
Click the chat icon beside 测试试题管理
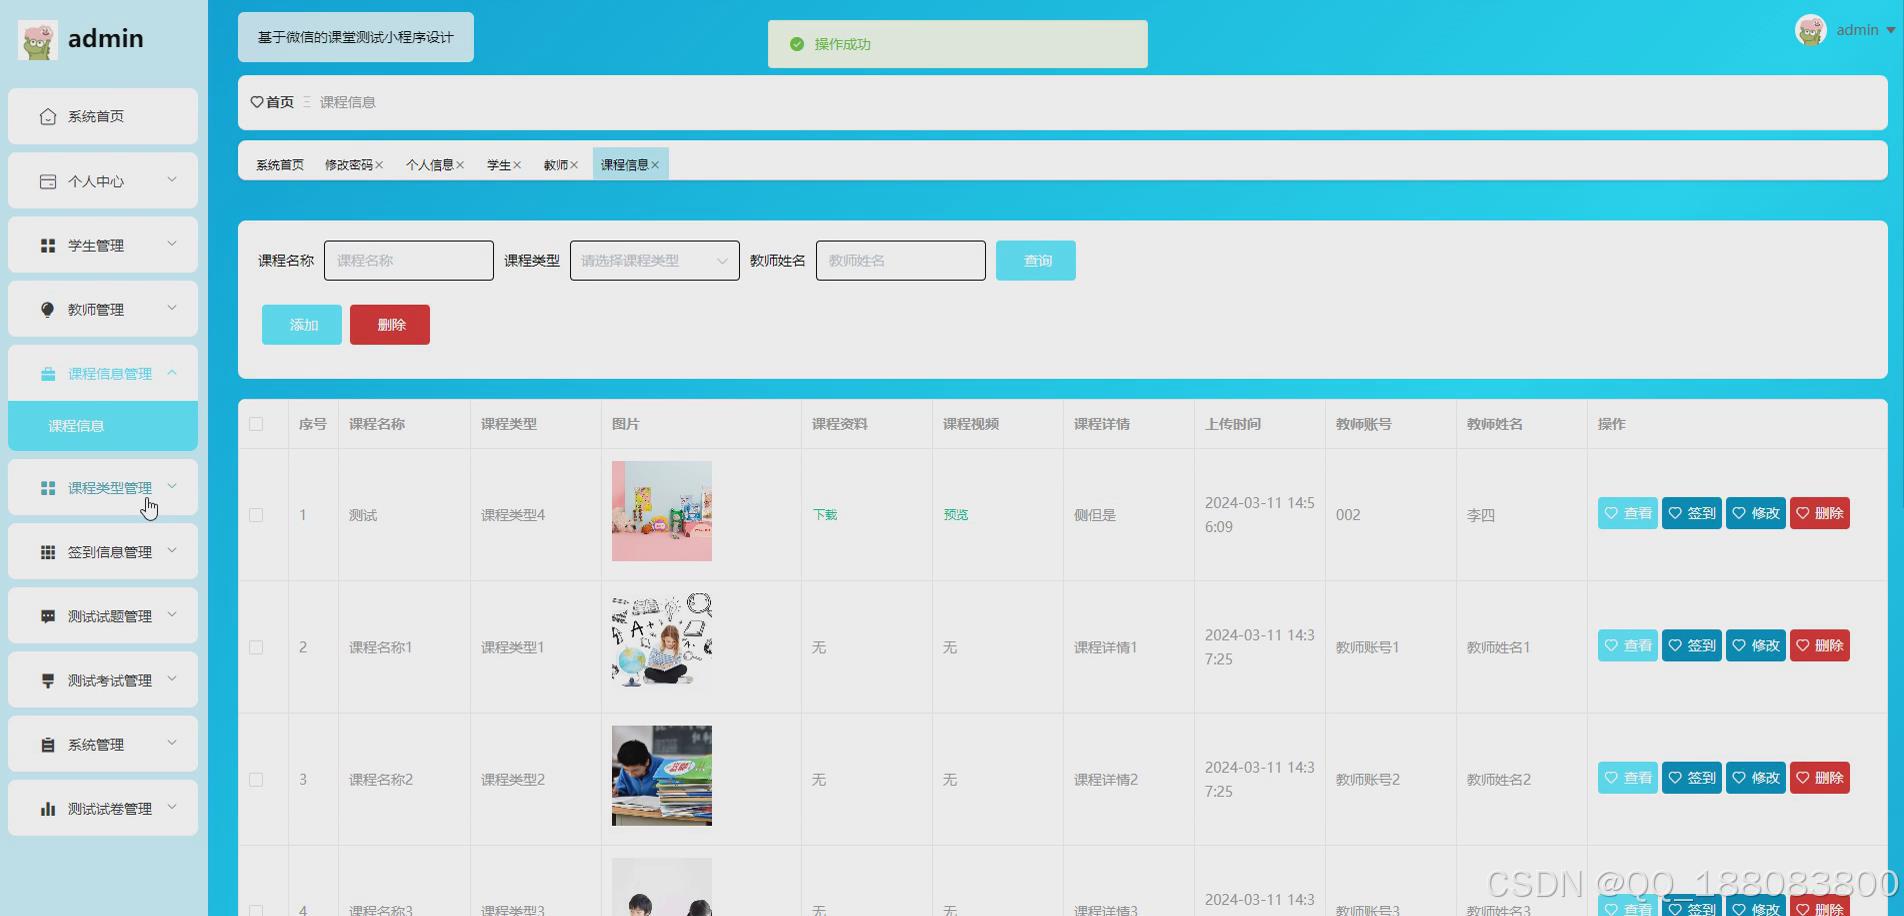coord(47,616)
